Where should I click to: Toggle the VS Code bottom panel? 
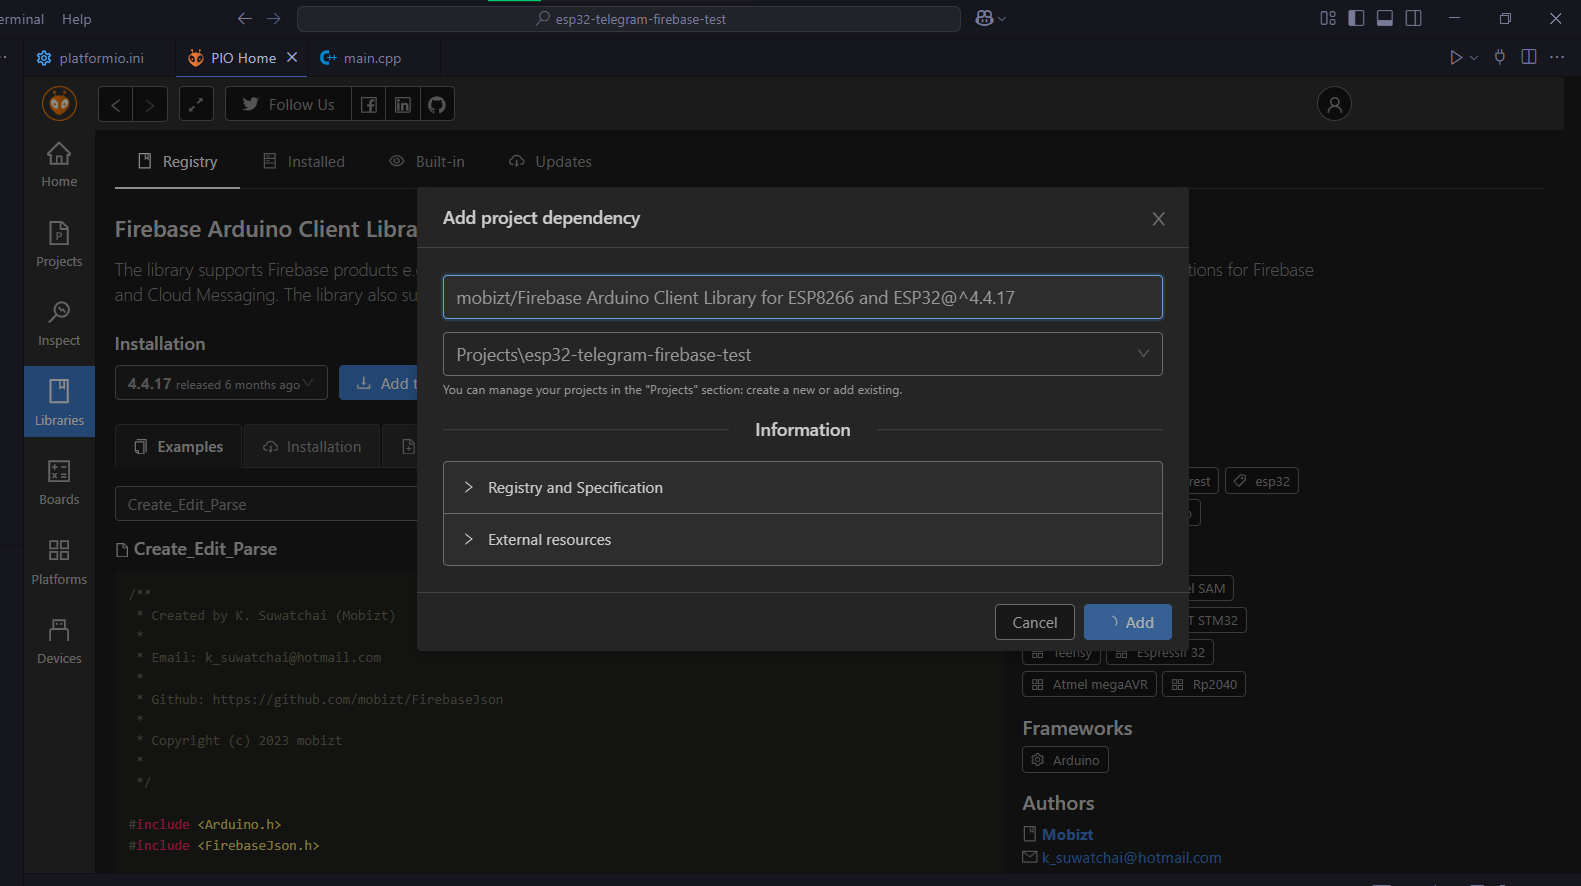click(x=1385, y=18)
